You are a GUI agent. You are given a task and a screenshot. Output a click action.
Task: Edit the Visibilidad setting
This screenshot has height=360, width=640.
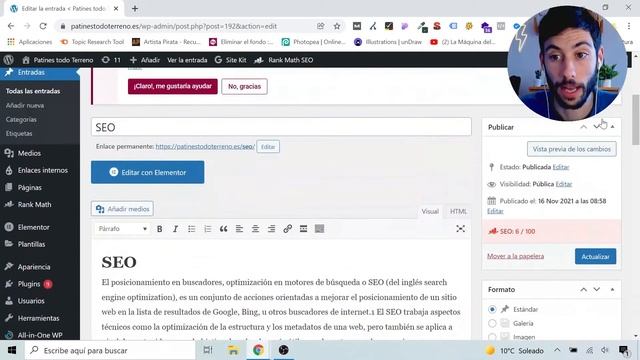click(564, 184)
